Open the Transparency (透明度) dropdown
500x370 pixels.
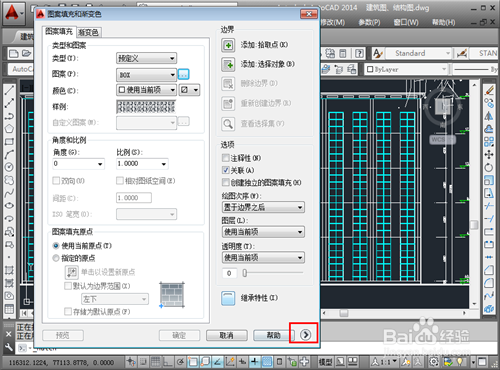click(263, 257)
